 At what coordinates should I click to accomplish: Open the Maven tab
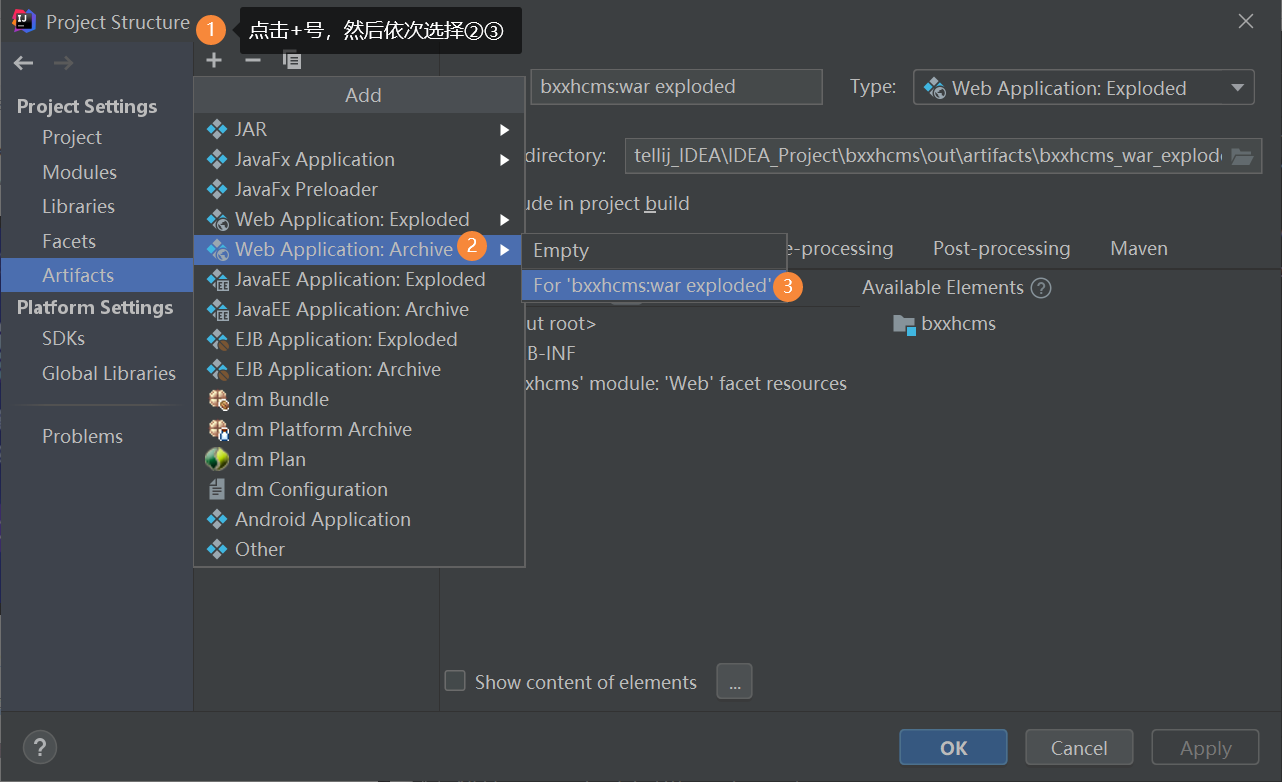tap(1138, 248)
